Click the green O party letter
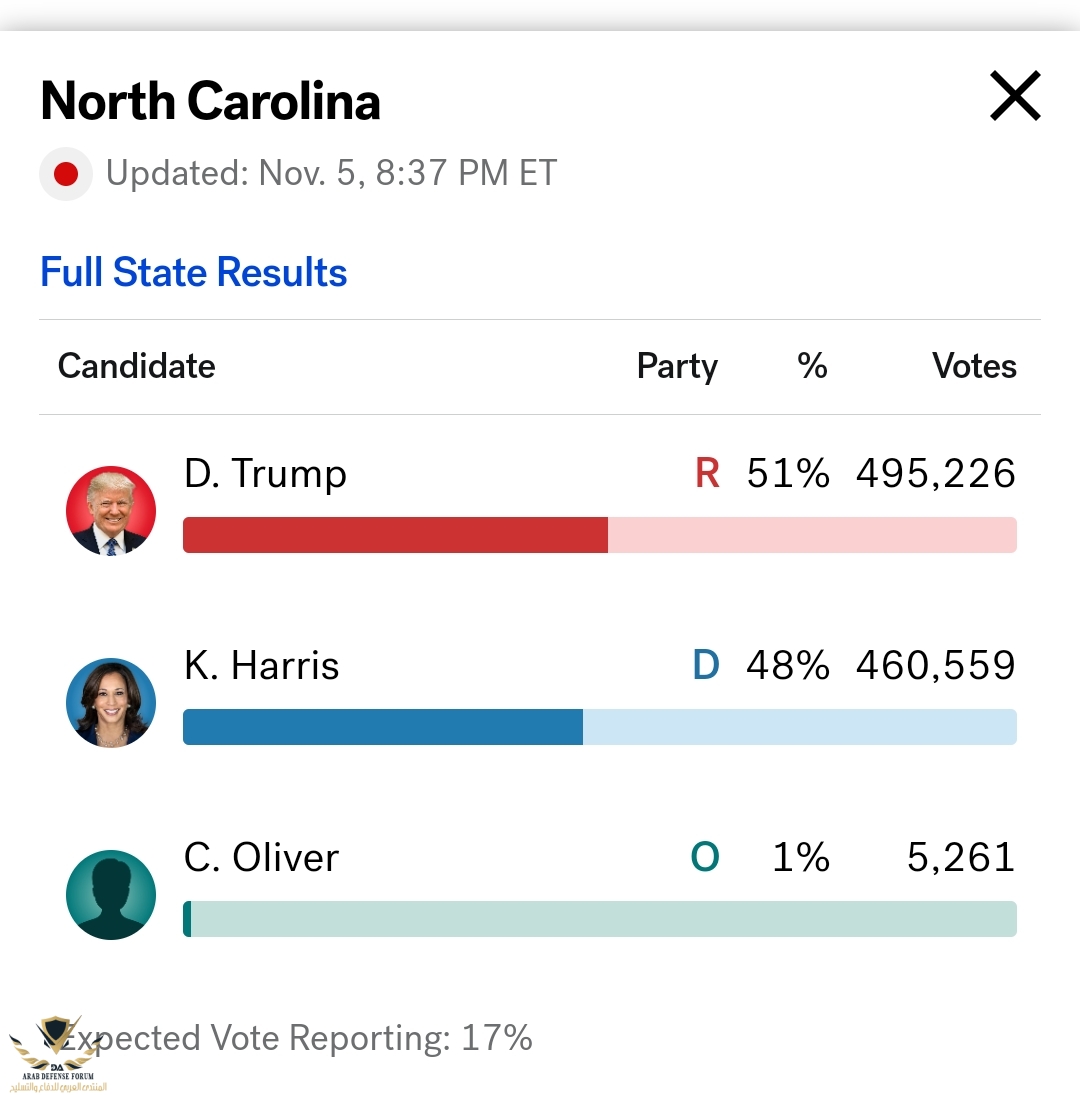The width and height of the screenshot is (1080, 1095). coord(704,857)
